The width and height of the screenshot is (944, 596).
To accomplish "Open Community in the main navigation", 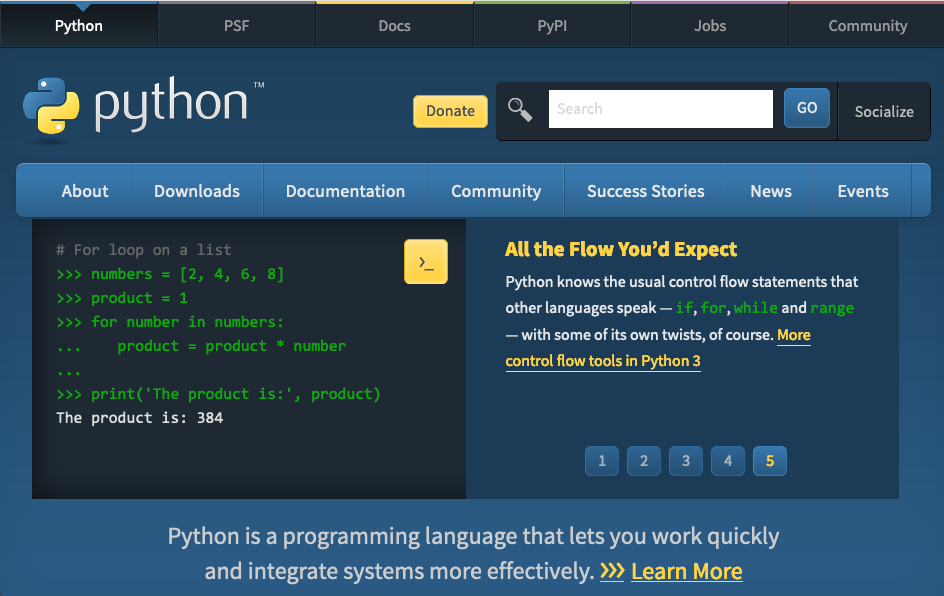I will pos(496,191).
